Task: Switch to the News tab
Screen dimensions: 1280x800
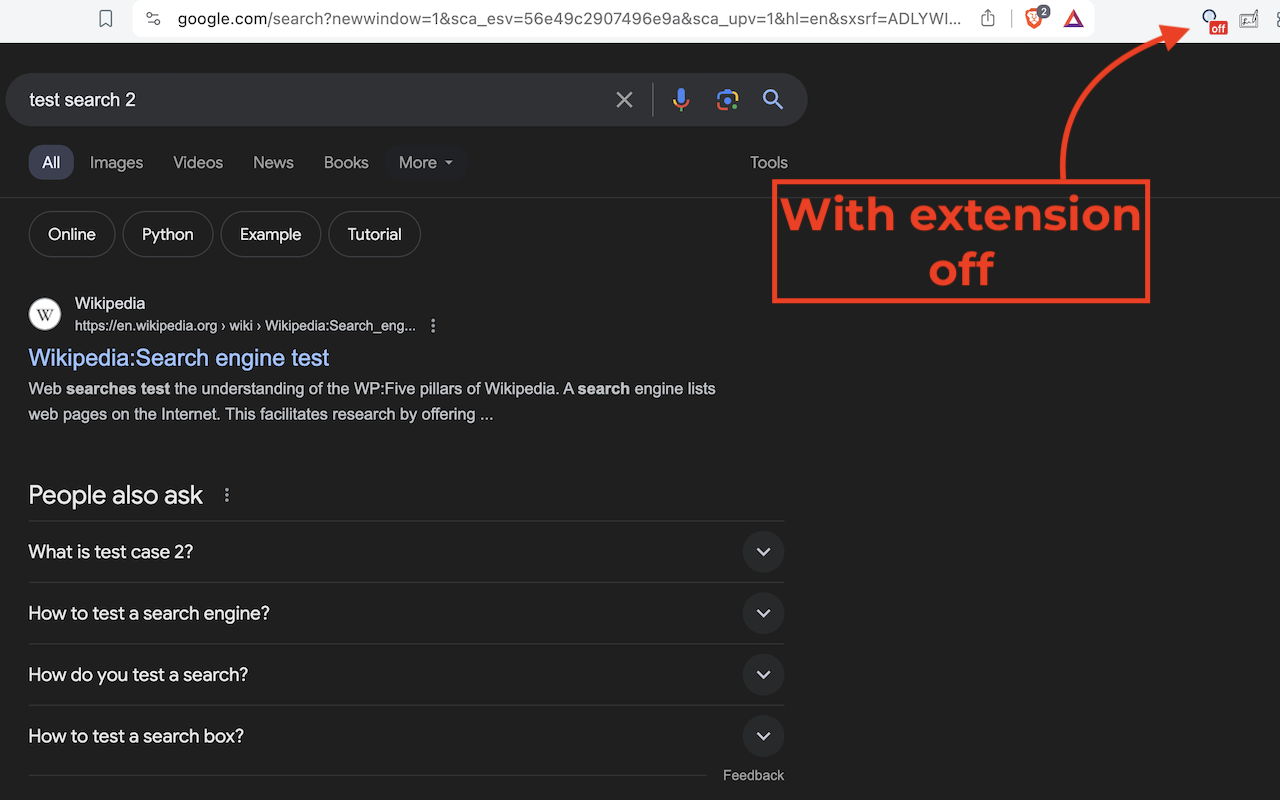Action: click(273, 163)
